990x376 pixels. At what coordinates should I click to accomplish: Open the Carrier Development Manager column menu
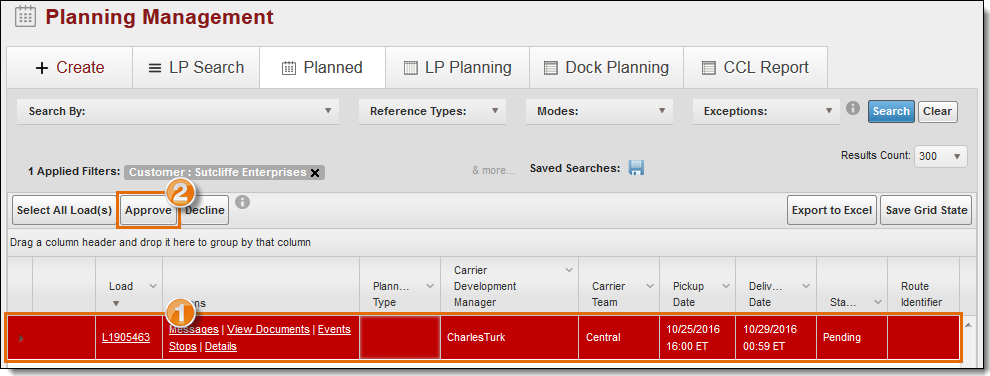(568, 270)
